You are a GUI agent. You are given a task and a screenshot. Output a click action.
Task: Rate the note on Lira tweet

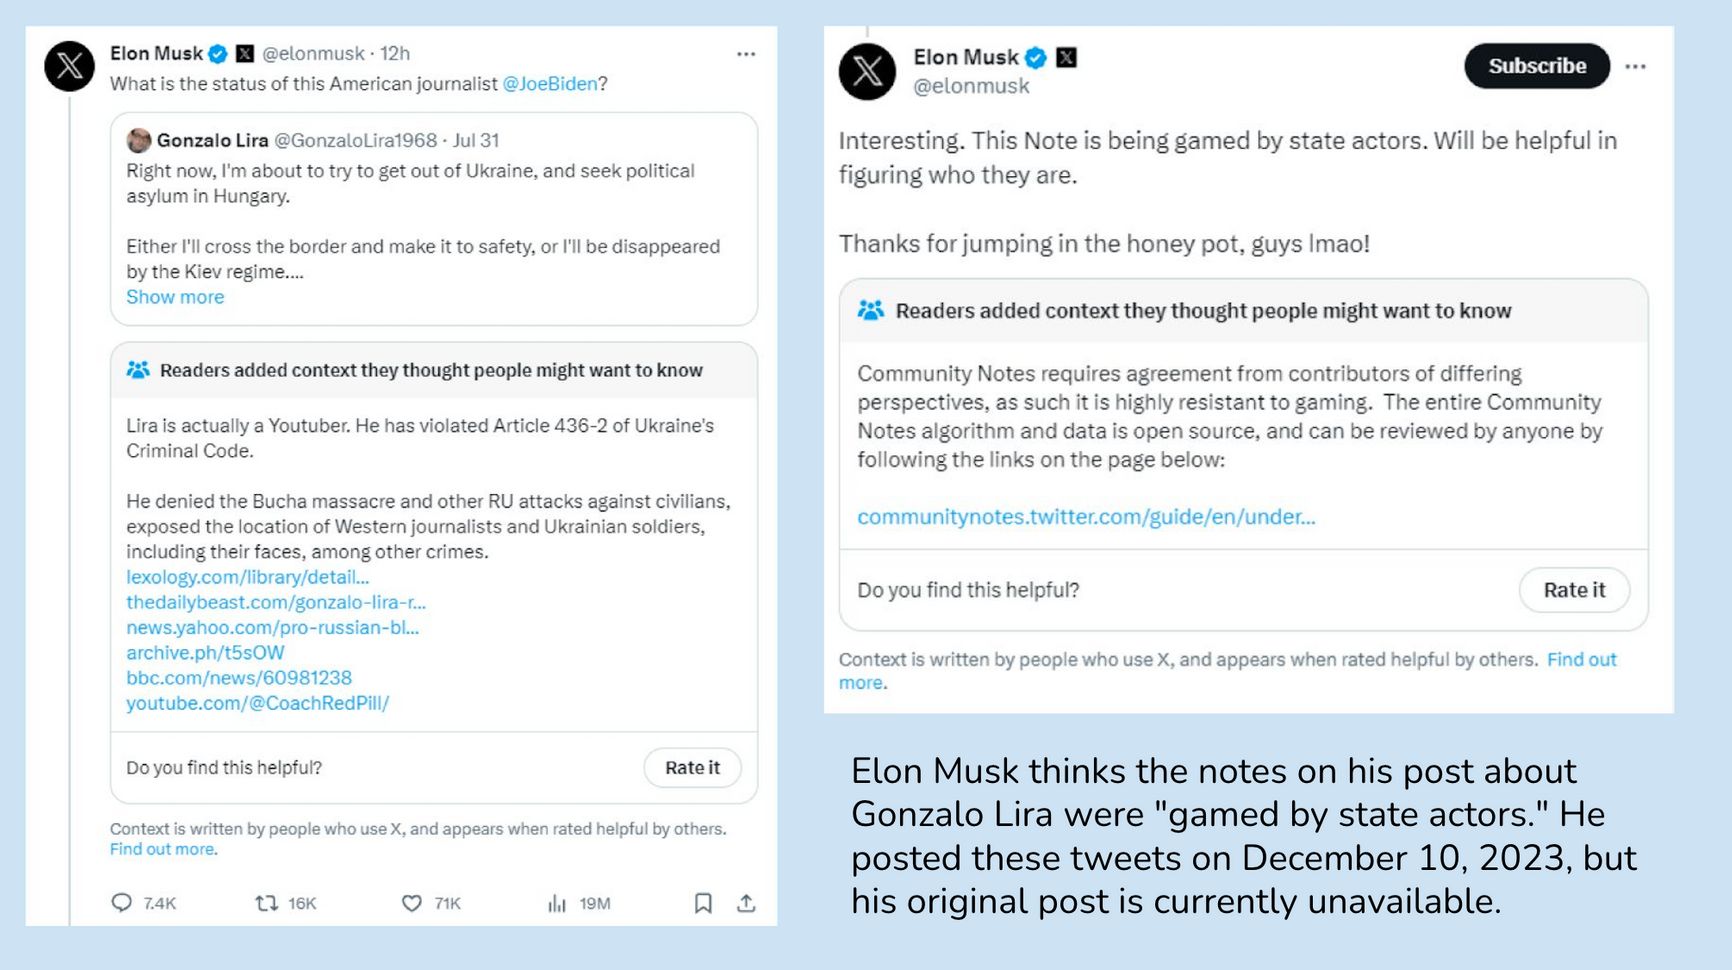[x=692, y=768]
